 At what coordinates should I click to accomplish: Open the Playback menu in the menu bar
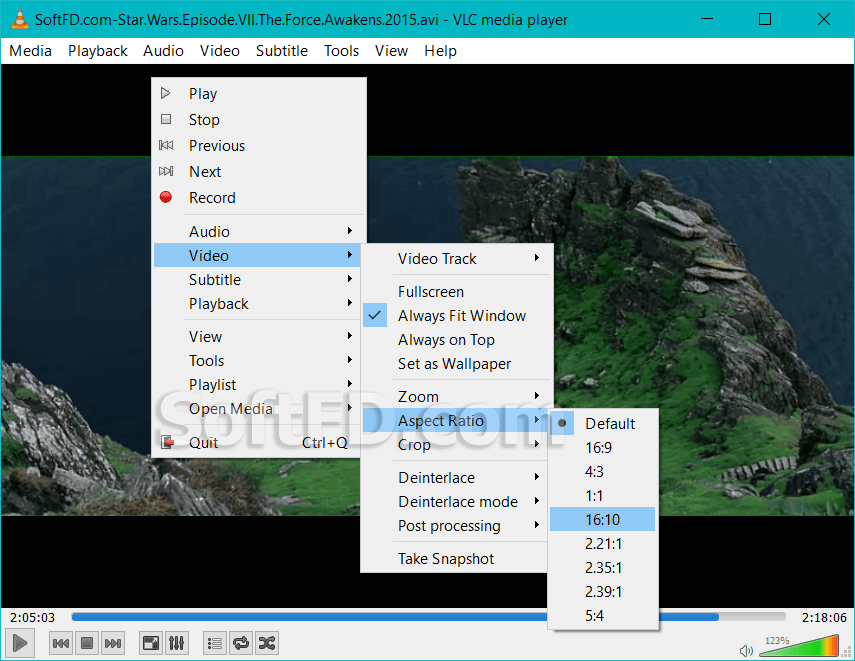click(98, 51)
